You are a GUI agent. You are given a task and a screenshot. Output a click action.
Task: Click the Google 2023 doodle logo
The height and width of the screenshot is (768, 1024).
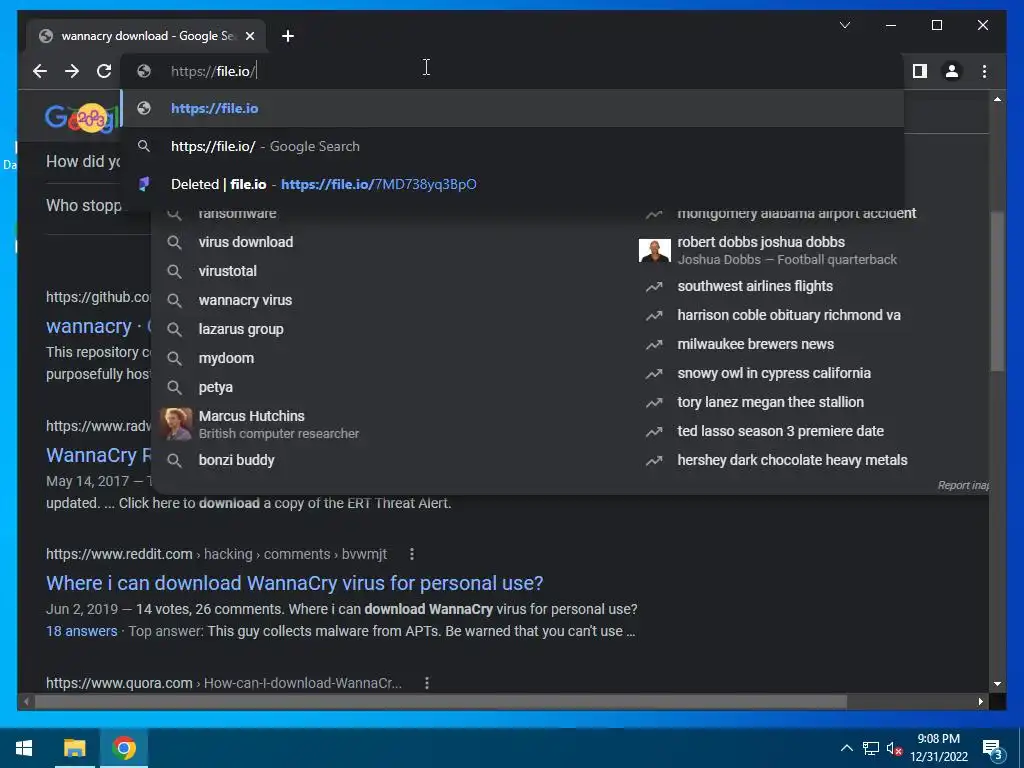(83, 118)
